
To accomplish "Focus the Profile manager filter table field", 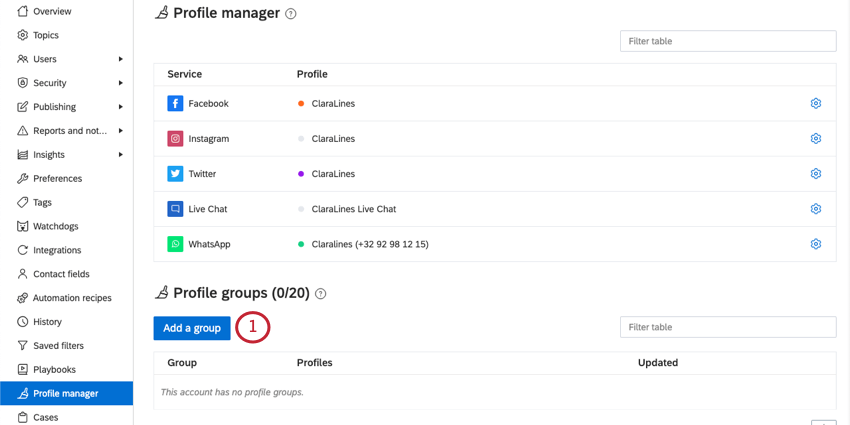I will 728,41.
